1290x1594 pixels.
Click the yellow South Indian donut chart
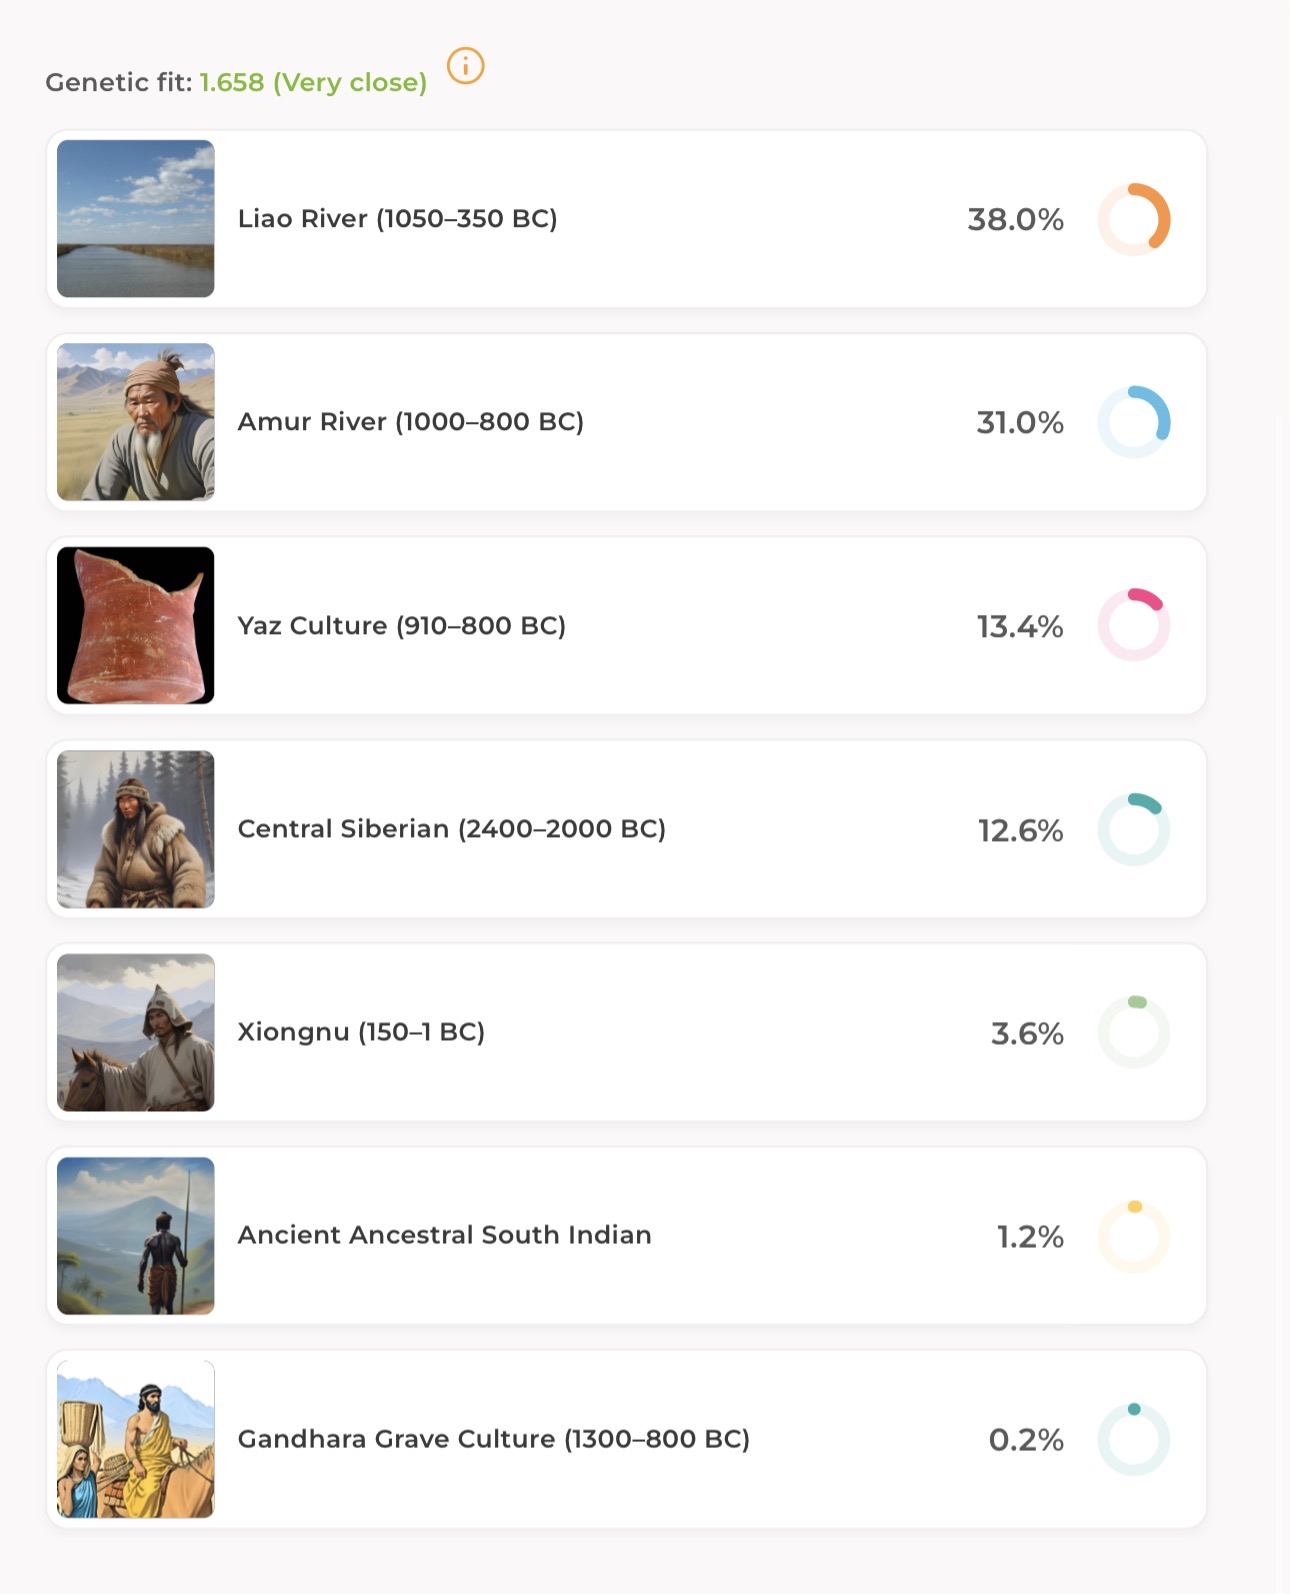[x=1134, y=1236]
